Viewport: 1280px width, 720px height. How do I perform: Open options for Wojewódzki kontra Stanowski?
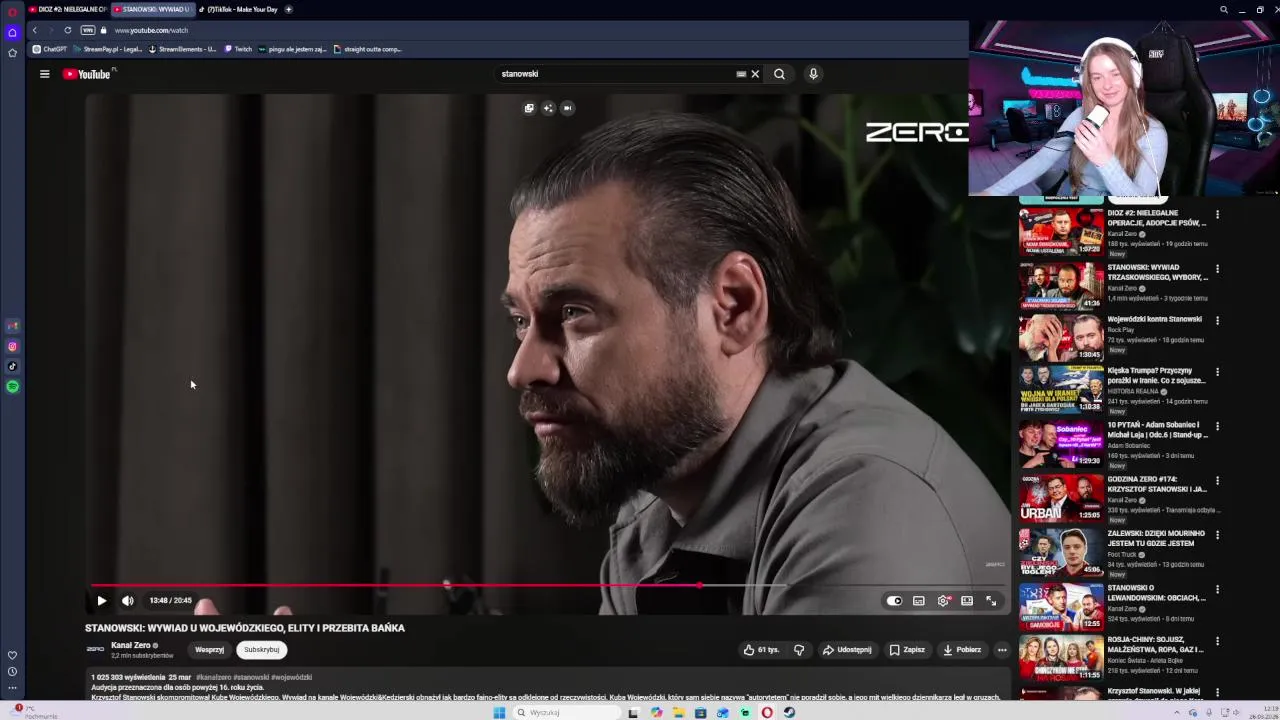[1217, 321]
